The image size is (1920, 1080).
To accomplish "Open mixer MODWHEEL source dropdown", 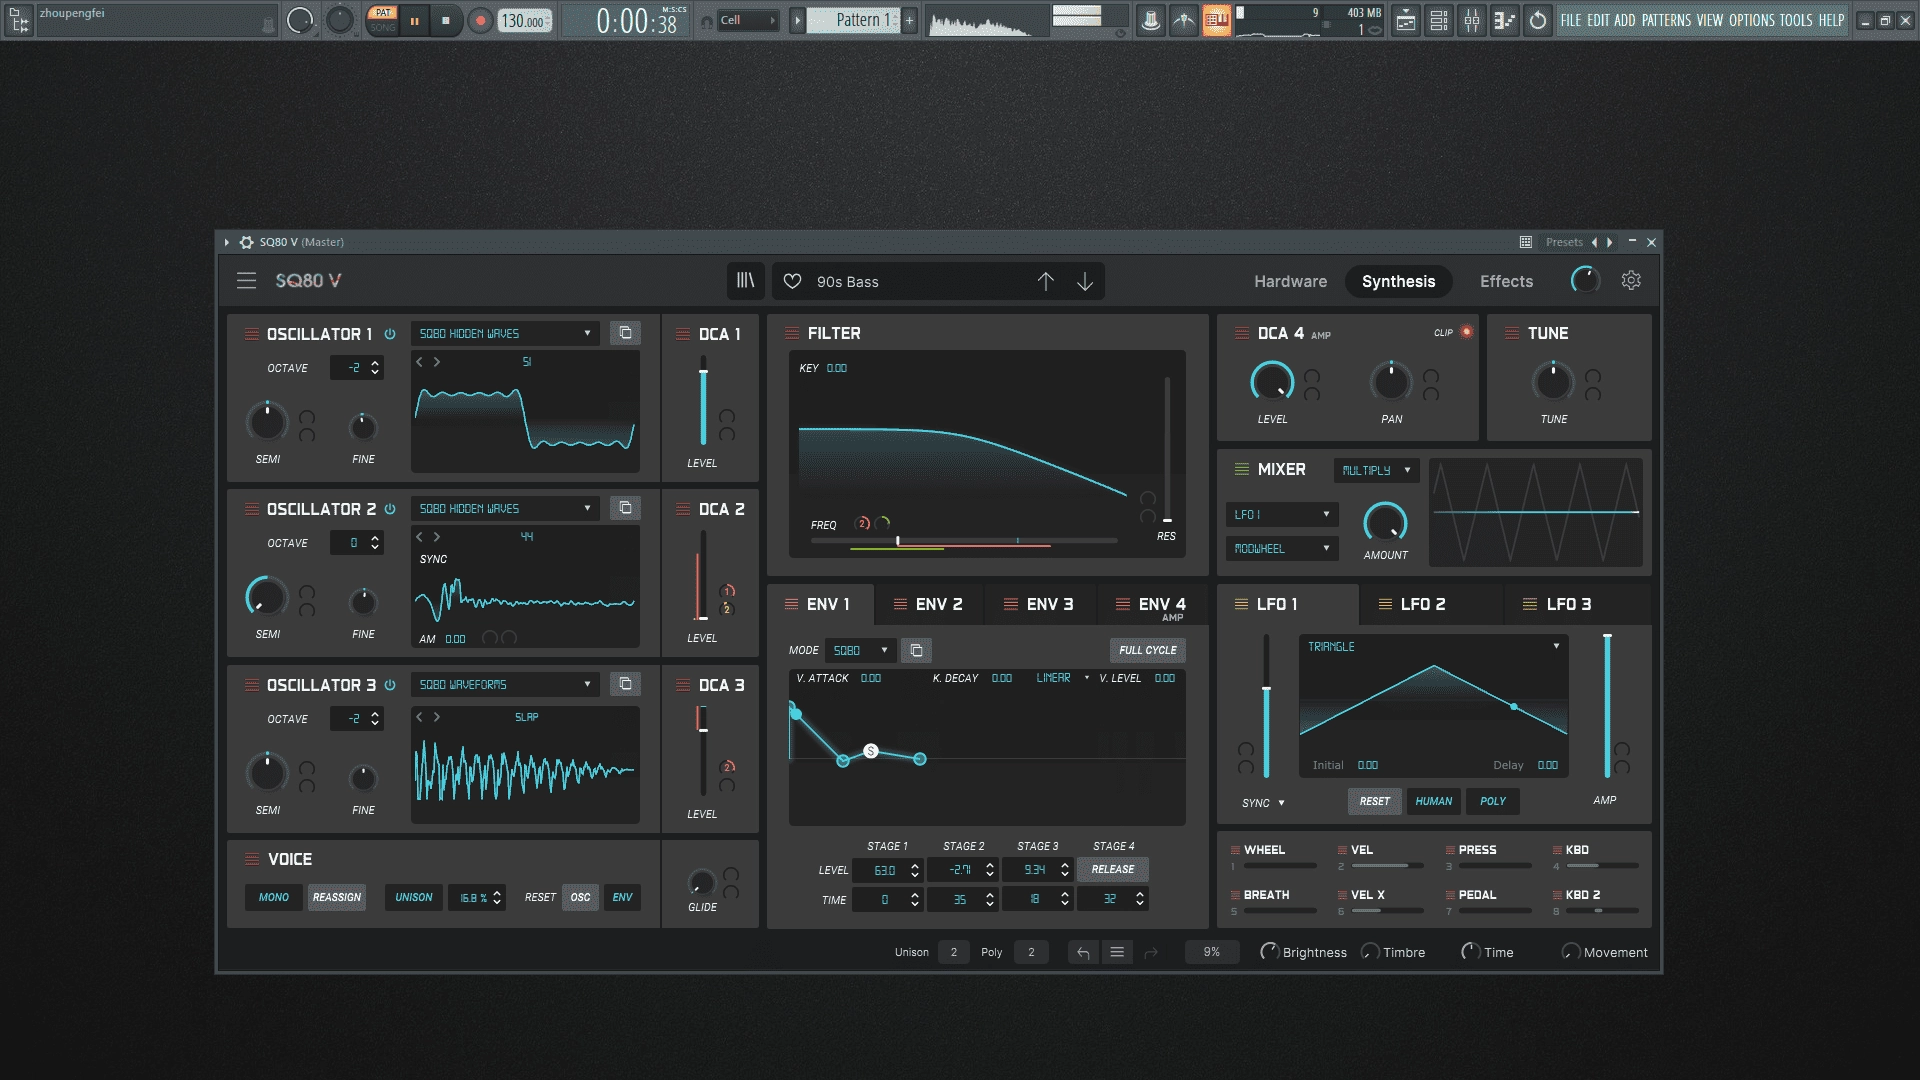I will (1282, 548).
